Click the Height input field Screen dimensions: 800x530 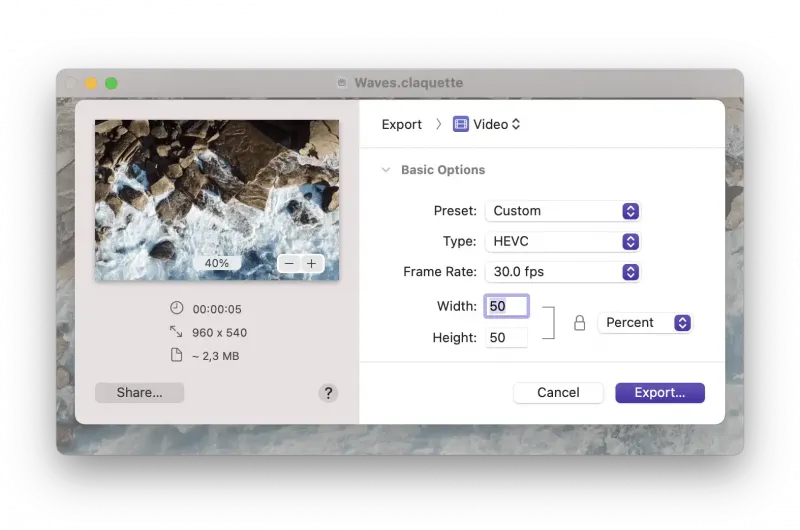click(506, 338)
